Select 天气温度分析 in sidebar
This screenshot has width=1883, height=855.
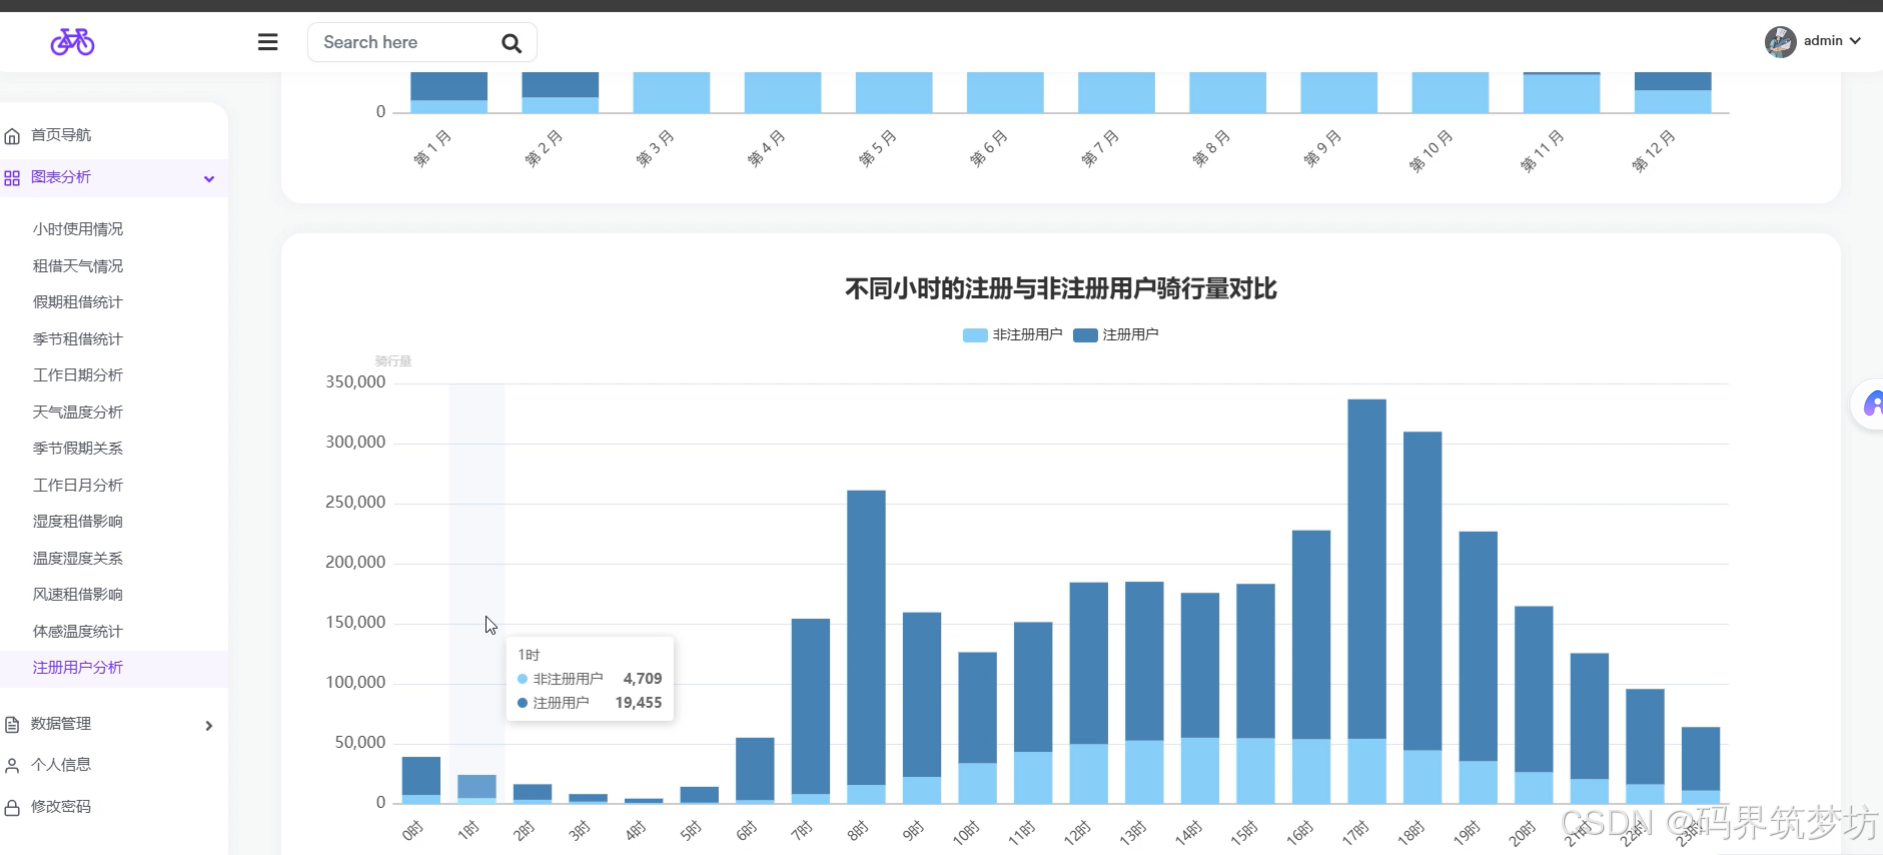[x=78, y=412]
